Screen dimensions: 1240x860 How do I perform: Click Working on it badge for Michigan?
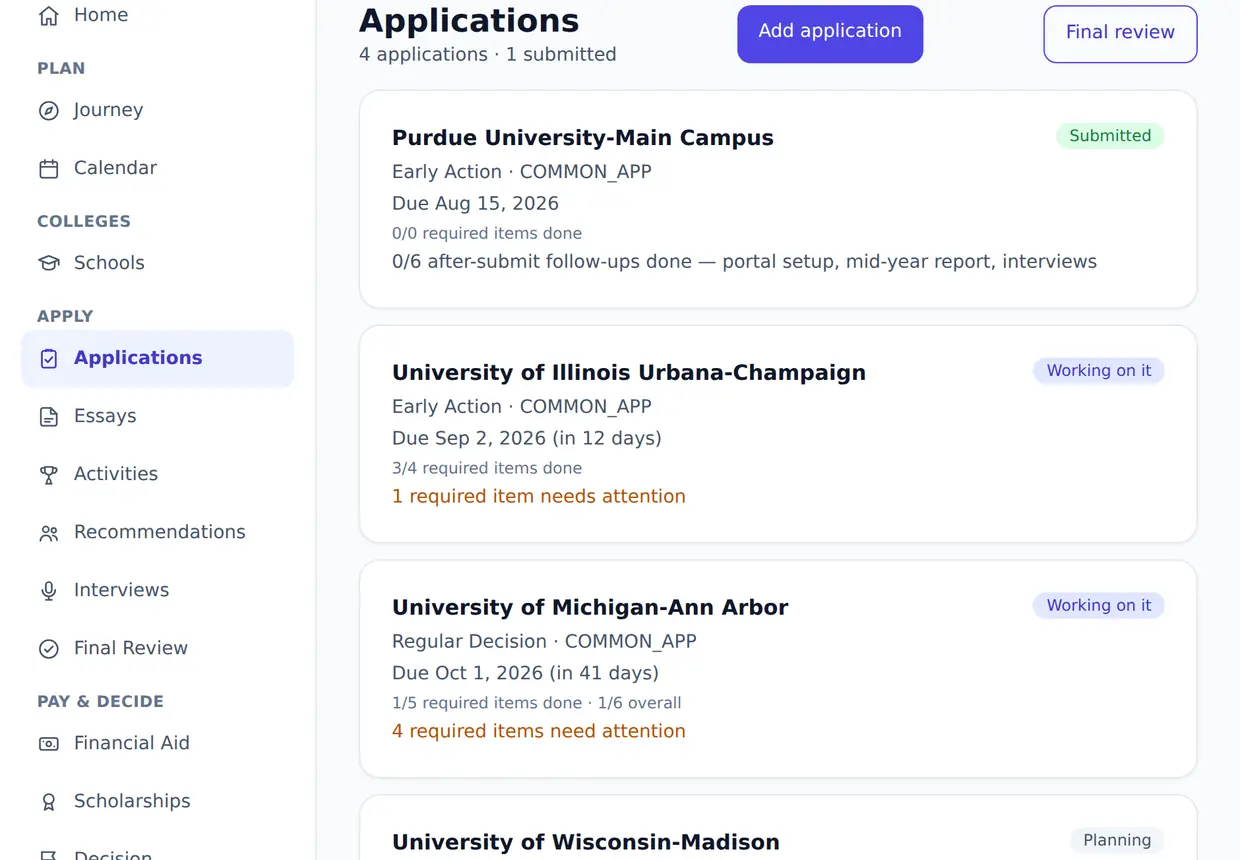[x=1098, y=606]
